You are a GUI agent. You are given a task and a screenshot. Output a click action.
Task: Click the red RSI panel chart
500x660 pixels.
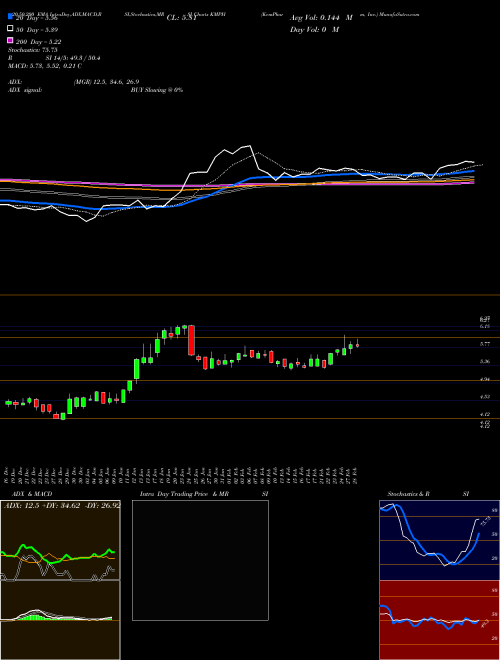[x=439, y=620]
